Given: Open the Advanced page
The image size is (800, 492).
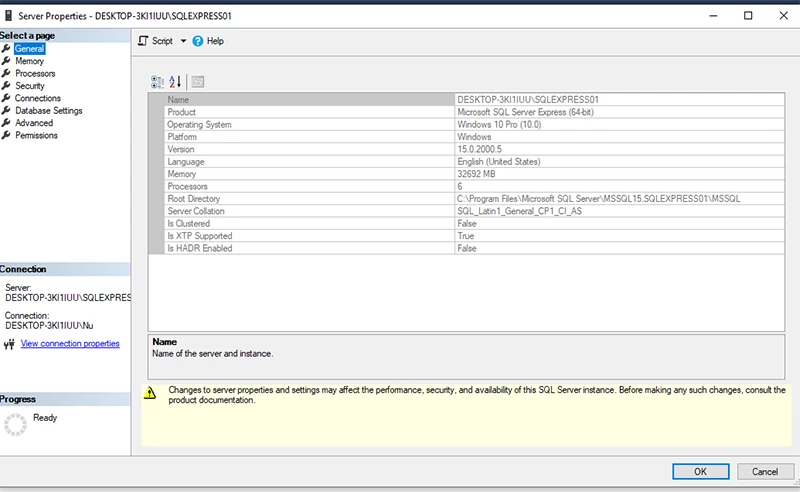Looking at the screenshot, I should [x=34, y=123].
